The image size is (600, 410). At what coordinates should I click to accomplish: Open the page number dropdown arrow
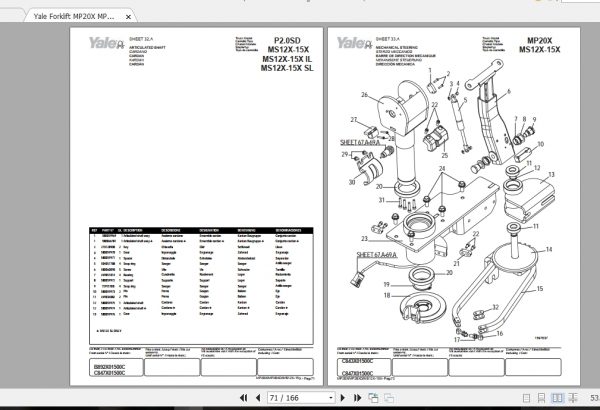click(x=331, y=398)
